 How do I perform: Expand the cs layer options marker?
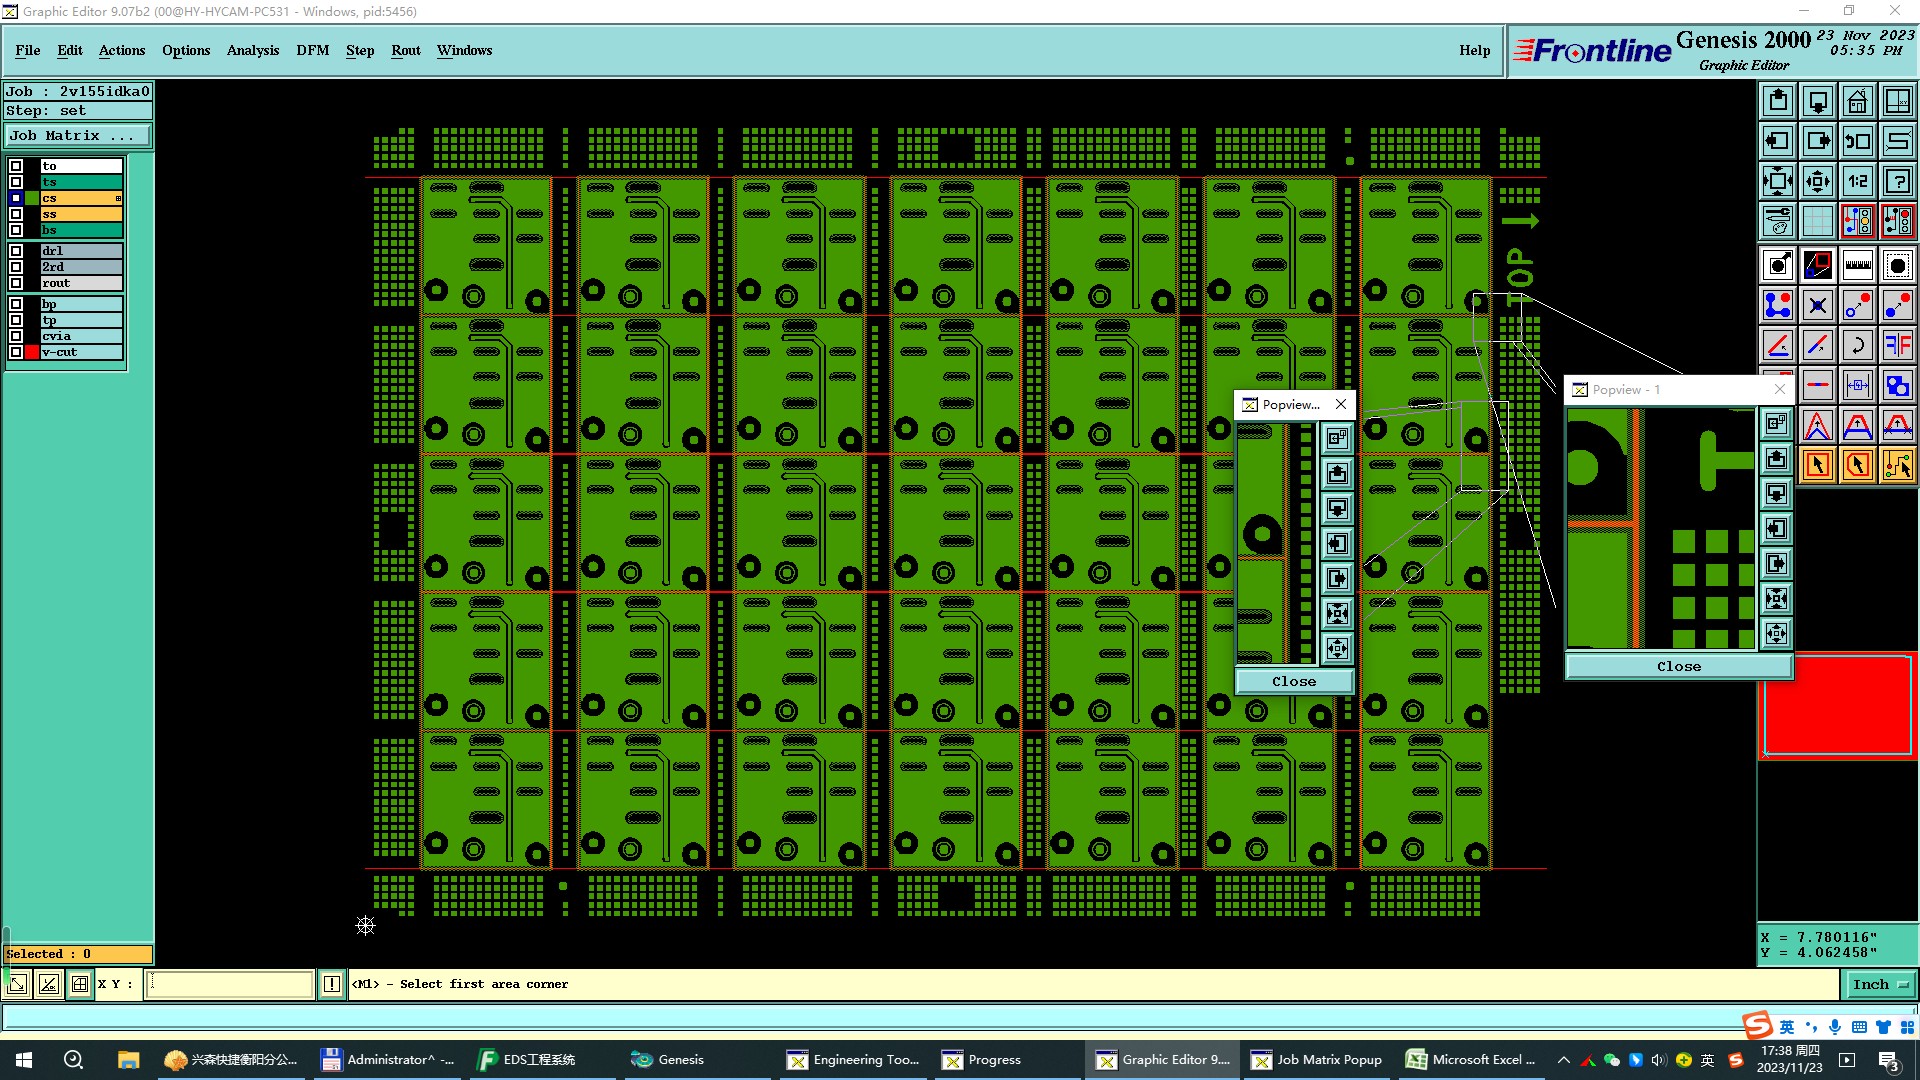click(118, 199)
